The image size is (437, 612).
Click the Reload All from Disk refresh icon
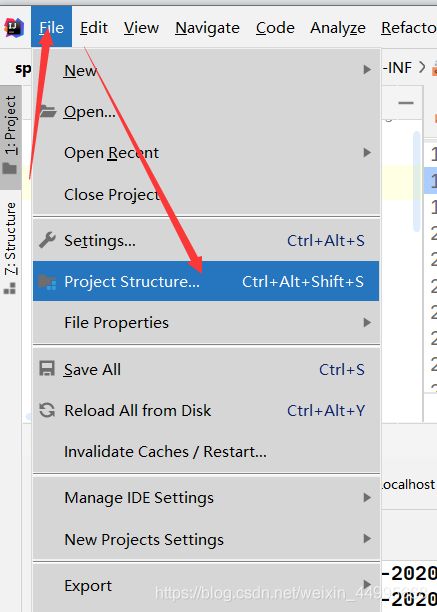tap(47, 410)
